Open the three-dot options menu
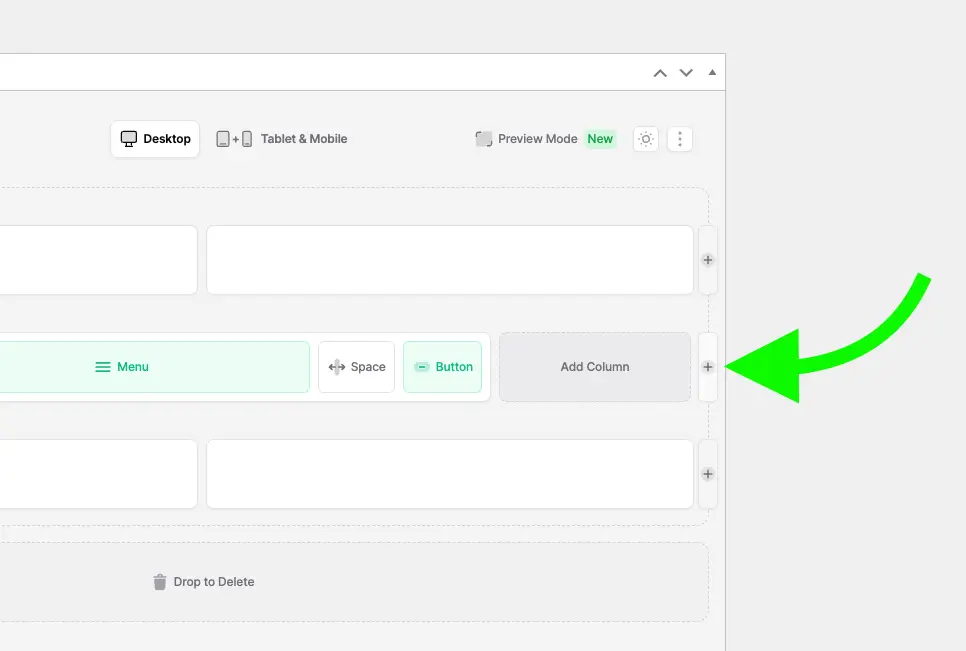 coord(680,139)
